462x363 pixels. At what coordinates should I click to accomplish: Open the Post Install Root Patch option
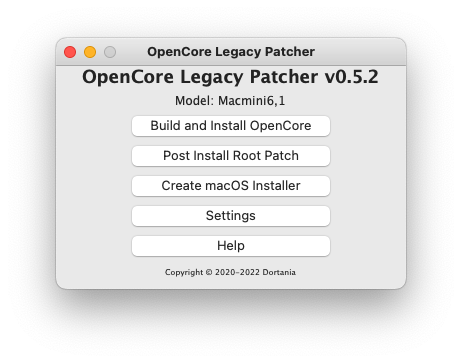tap(231, 156)
